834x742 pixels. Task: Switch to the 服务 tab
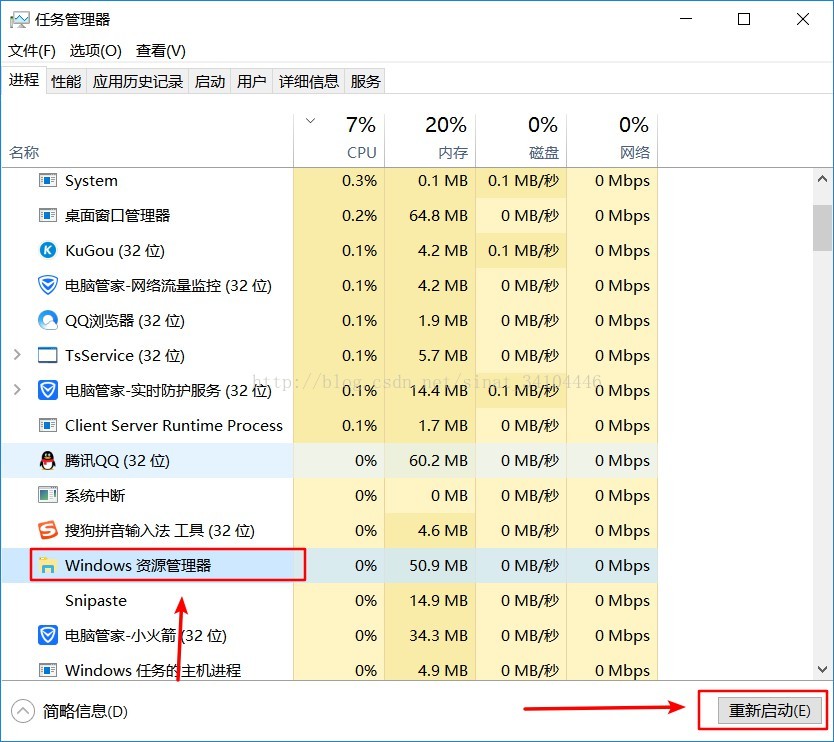point(365,81)
